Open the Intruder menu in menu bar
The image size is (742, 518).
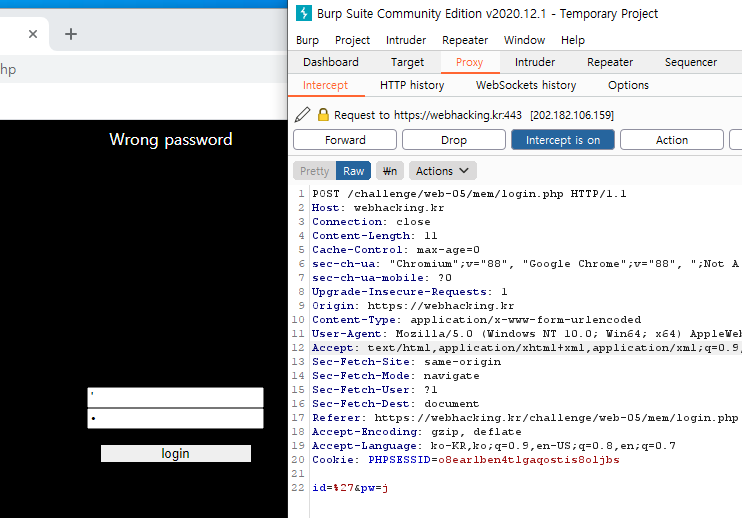point(406,40)
